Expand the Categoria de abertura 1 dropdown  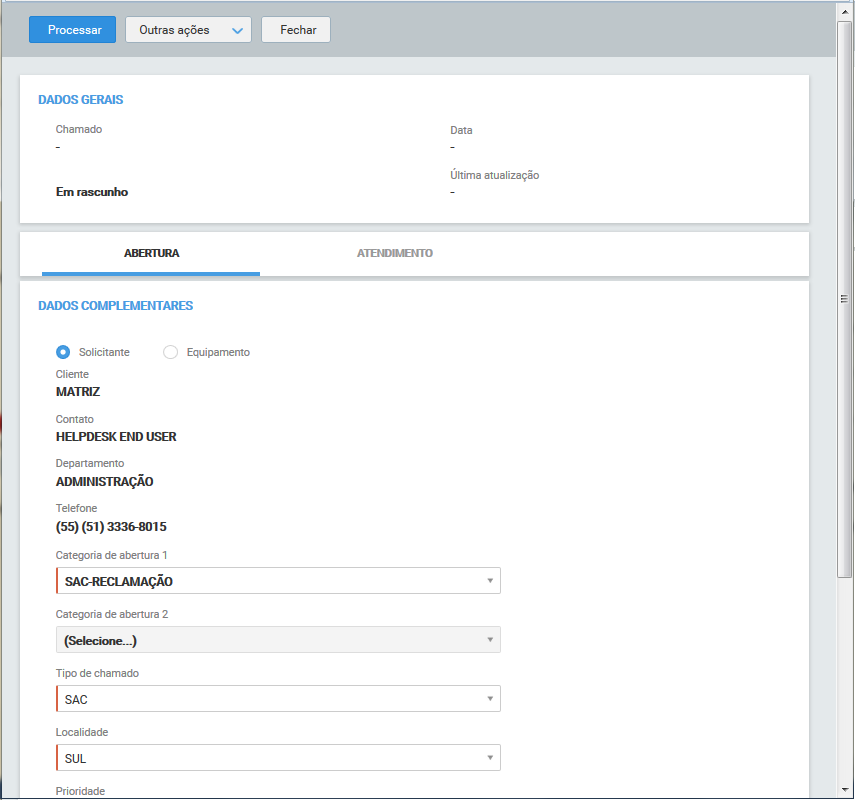(x=279, y=581)
